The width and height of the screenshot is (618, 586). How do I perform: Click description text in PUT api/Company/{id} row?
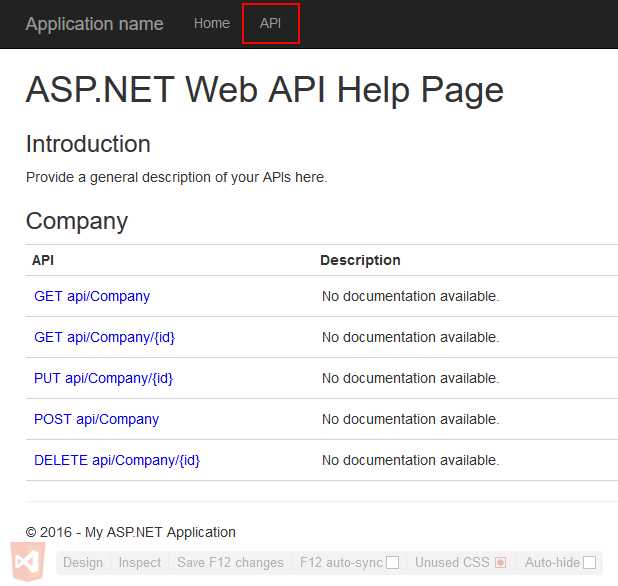(x=410, y=378)
